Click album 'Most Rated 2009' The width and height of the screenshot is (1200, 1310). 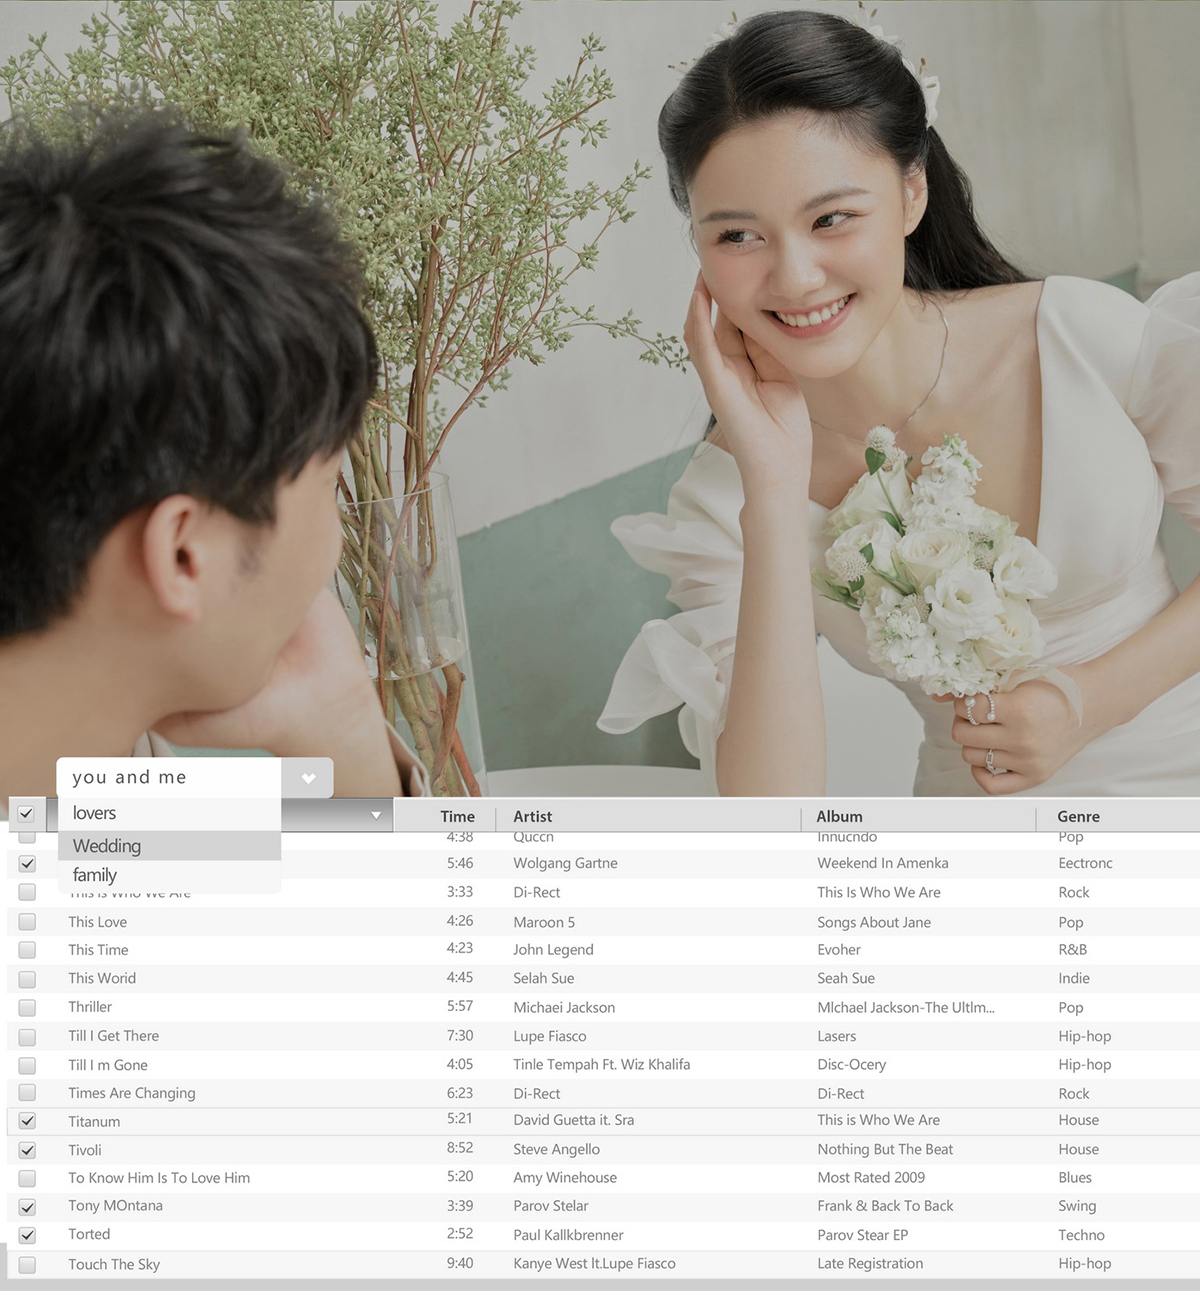871,1178
